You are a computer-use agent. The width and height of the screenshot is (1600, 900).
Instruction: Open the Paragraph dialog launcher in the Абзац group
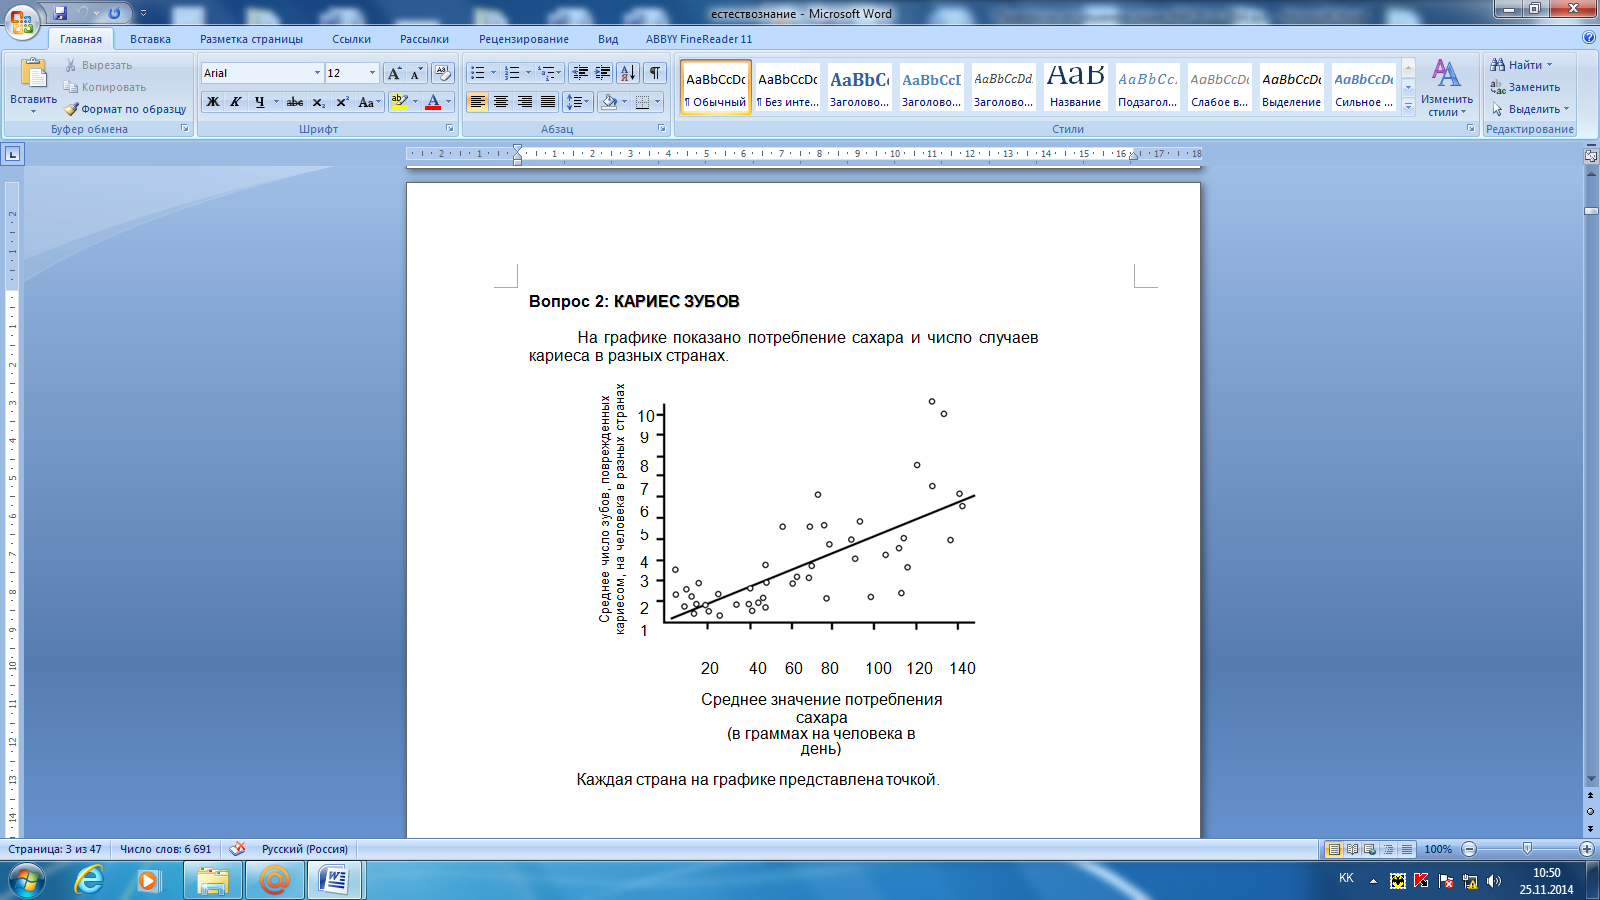tap(662, 129)
